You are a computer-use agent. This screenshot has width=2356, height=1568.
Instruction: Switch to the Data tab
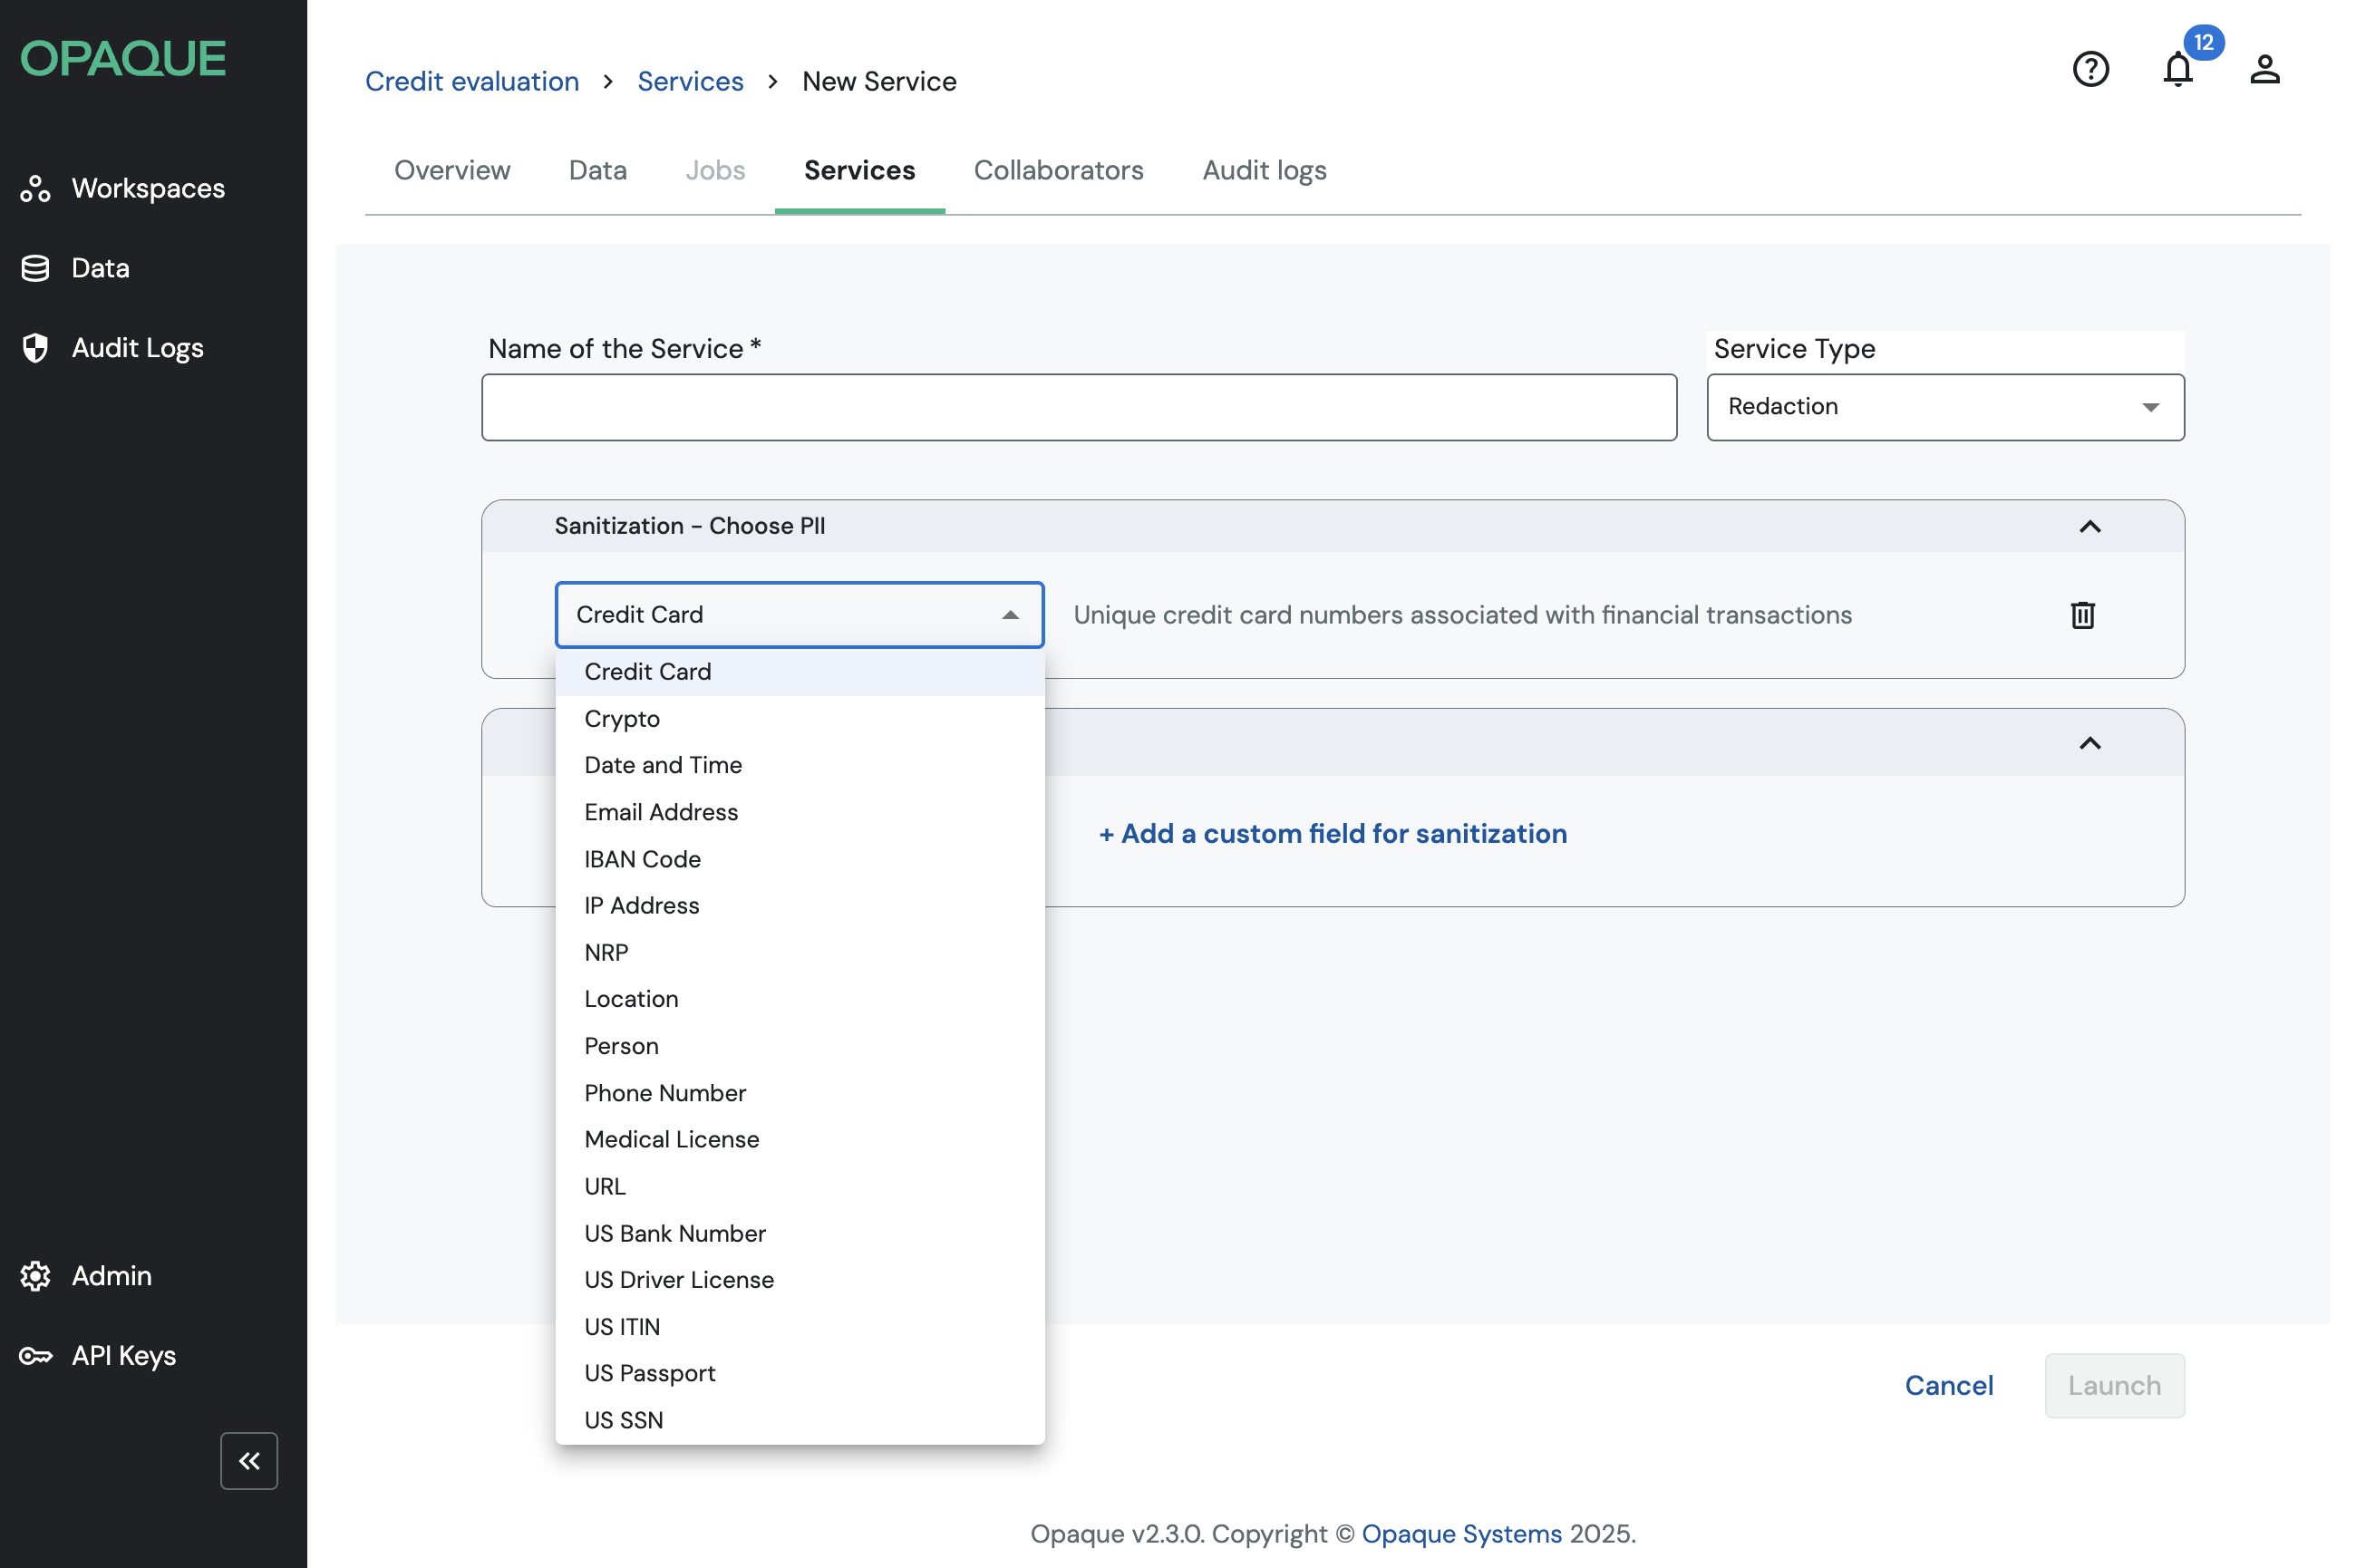click(597, 170)
